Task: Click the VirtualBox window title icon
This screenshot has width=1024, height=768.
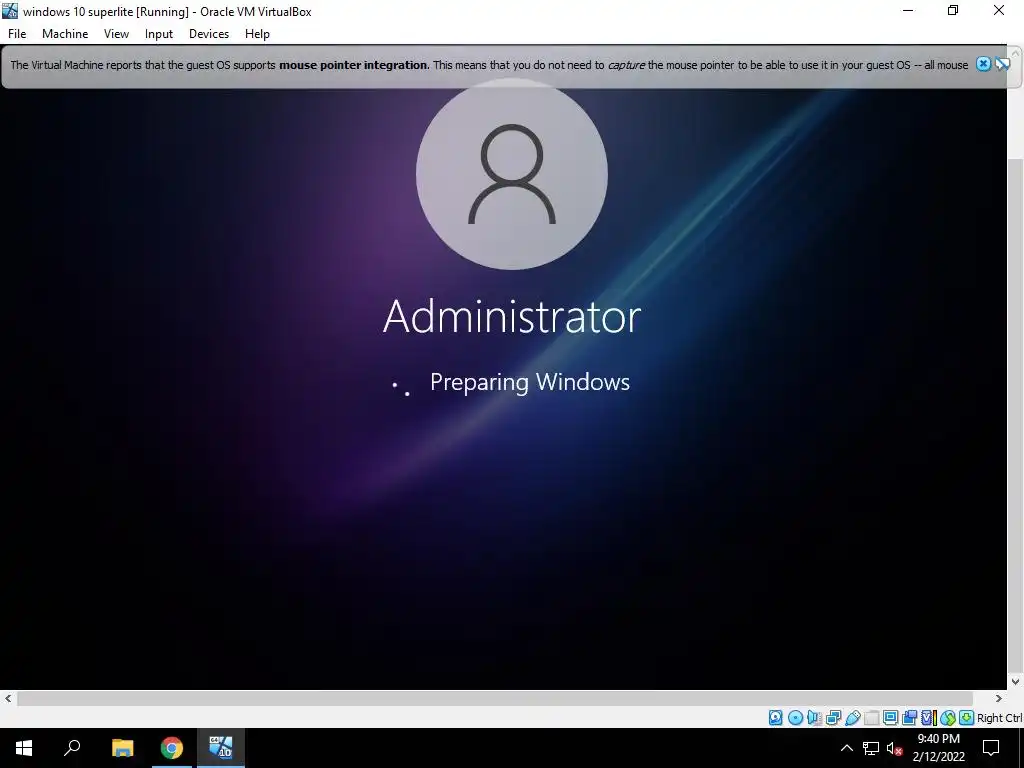Action: coord(10,11)
